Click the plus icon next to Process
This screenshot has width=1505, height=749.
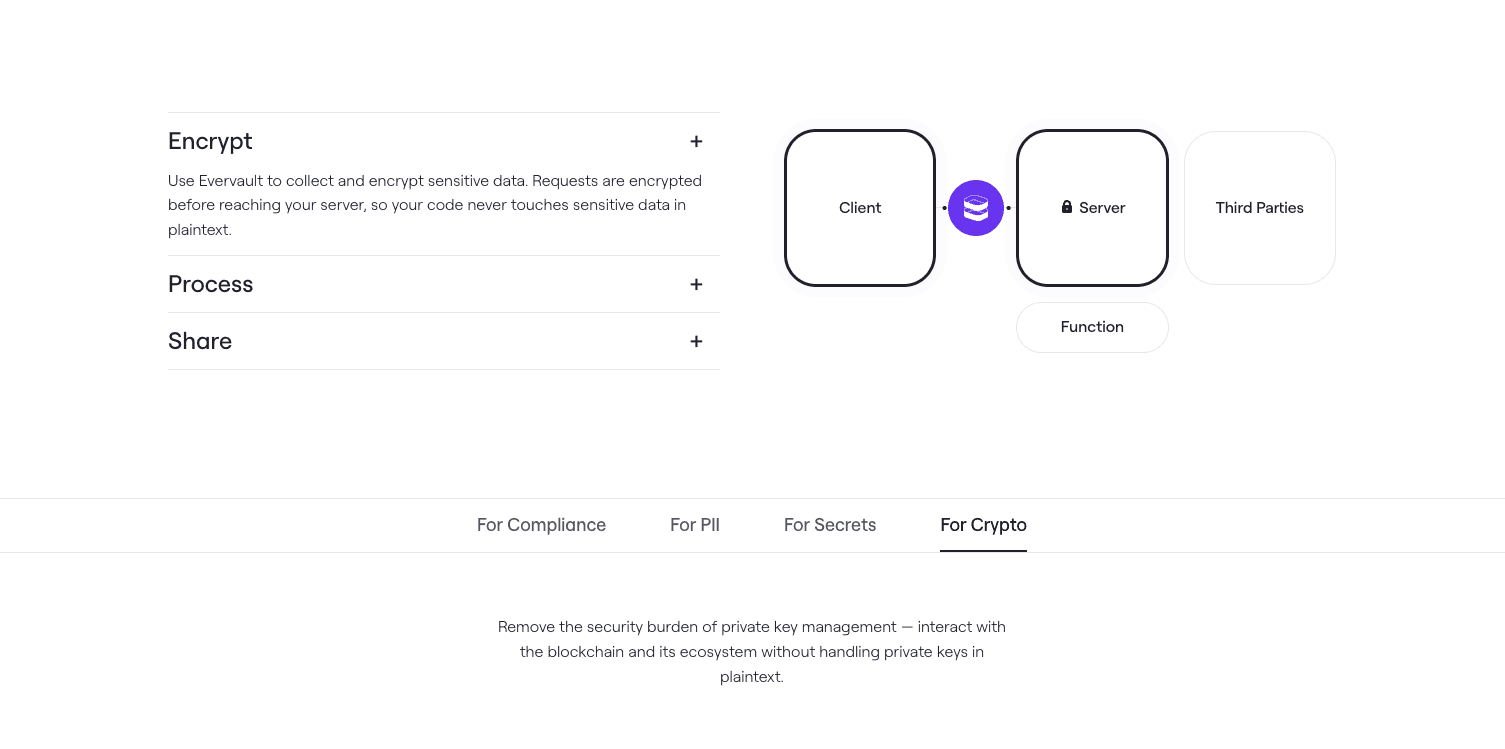tap(696, 285)
